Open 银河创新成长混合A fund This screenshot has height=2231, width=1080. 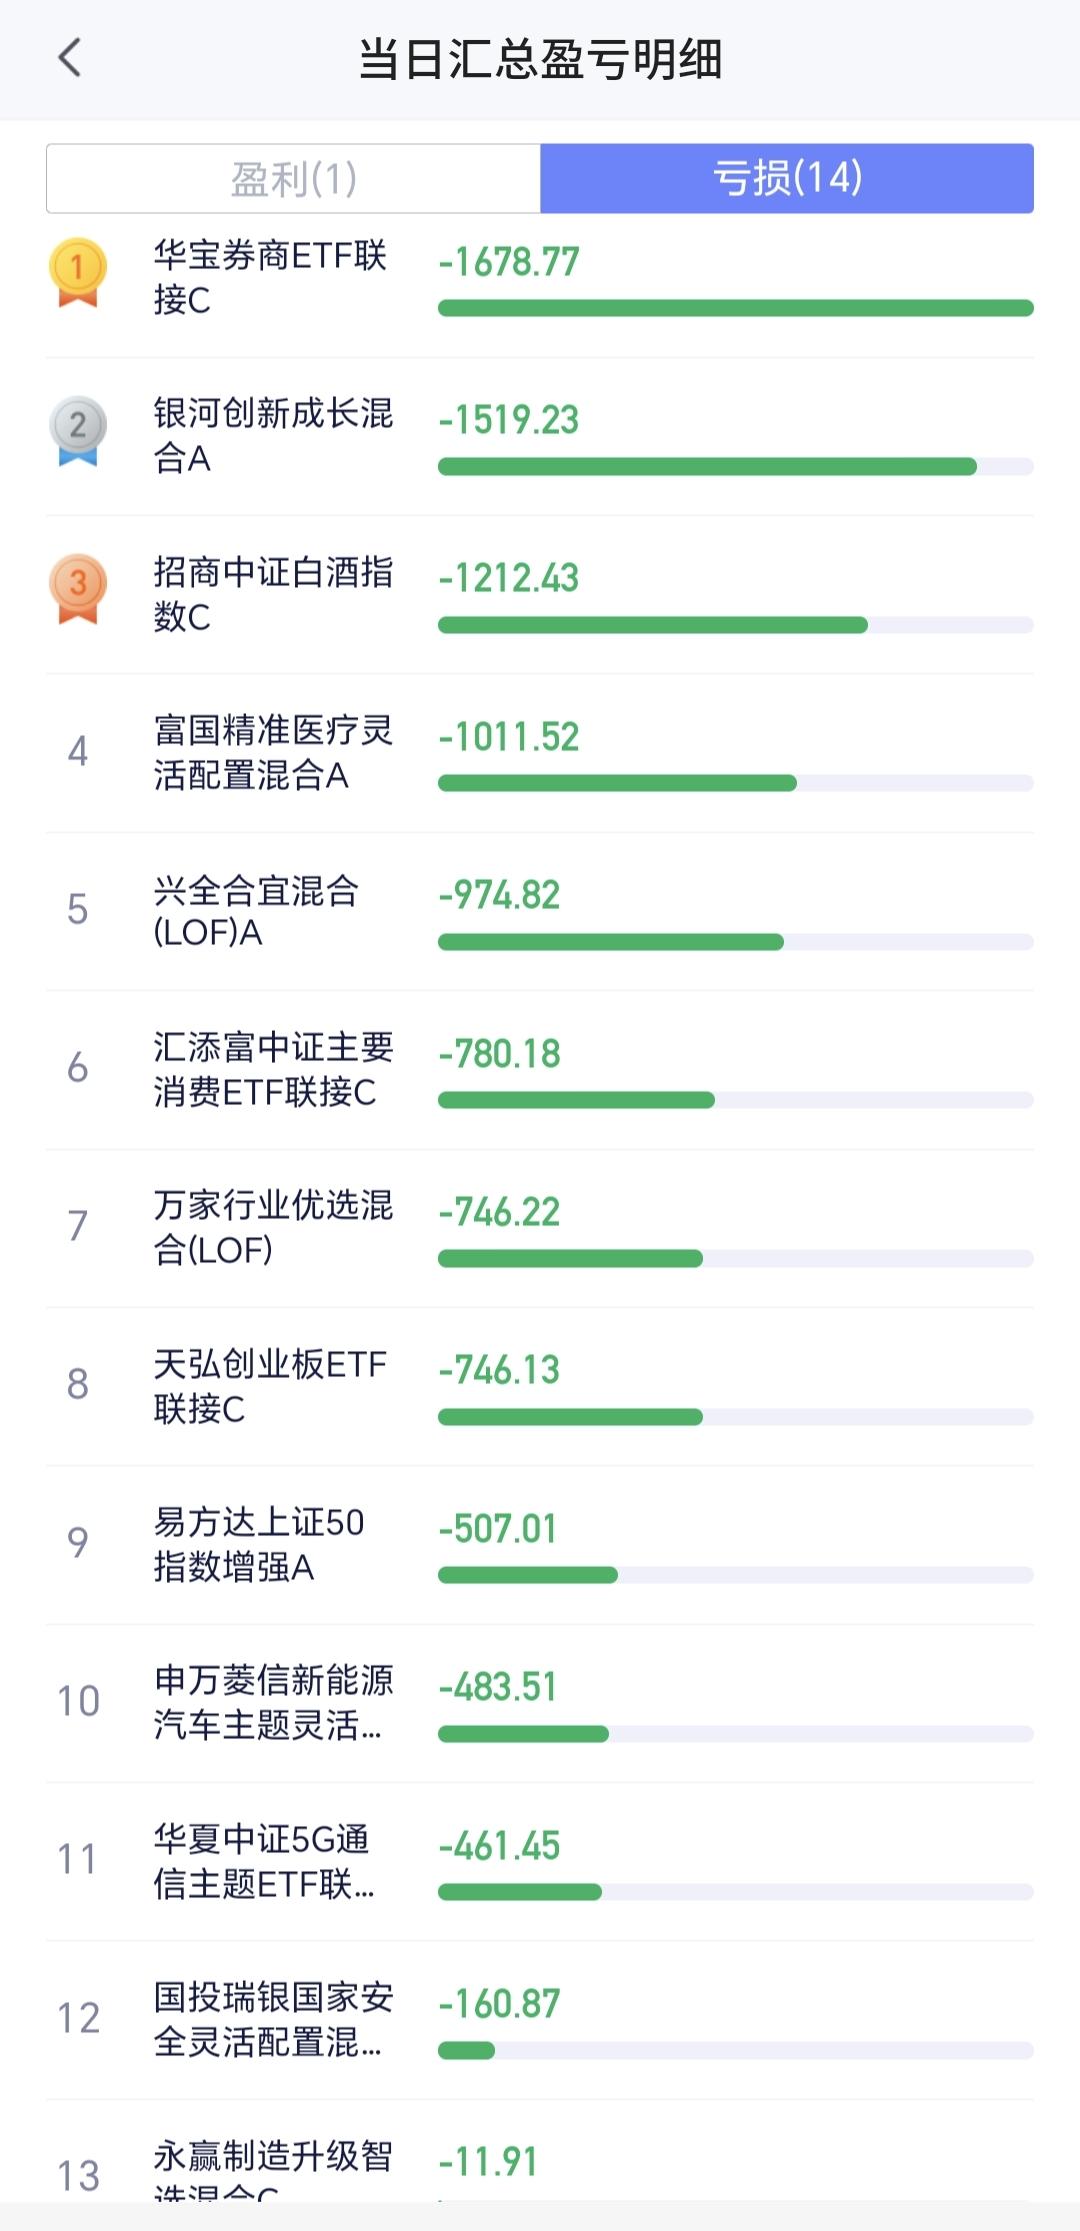point(272,435)
